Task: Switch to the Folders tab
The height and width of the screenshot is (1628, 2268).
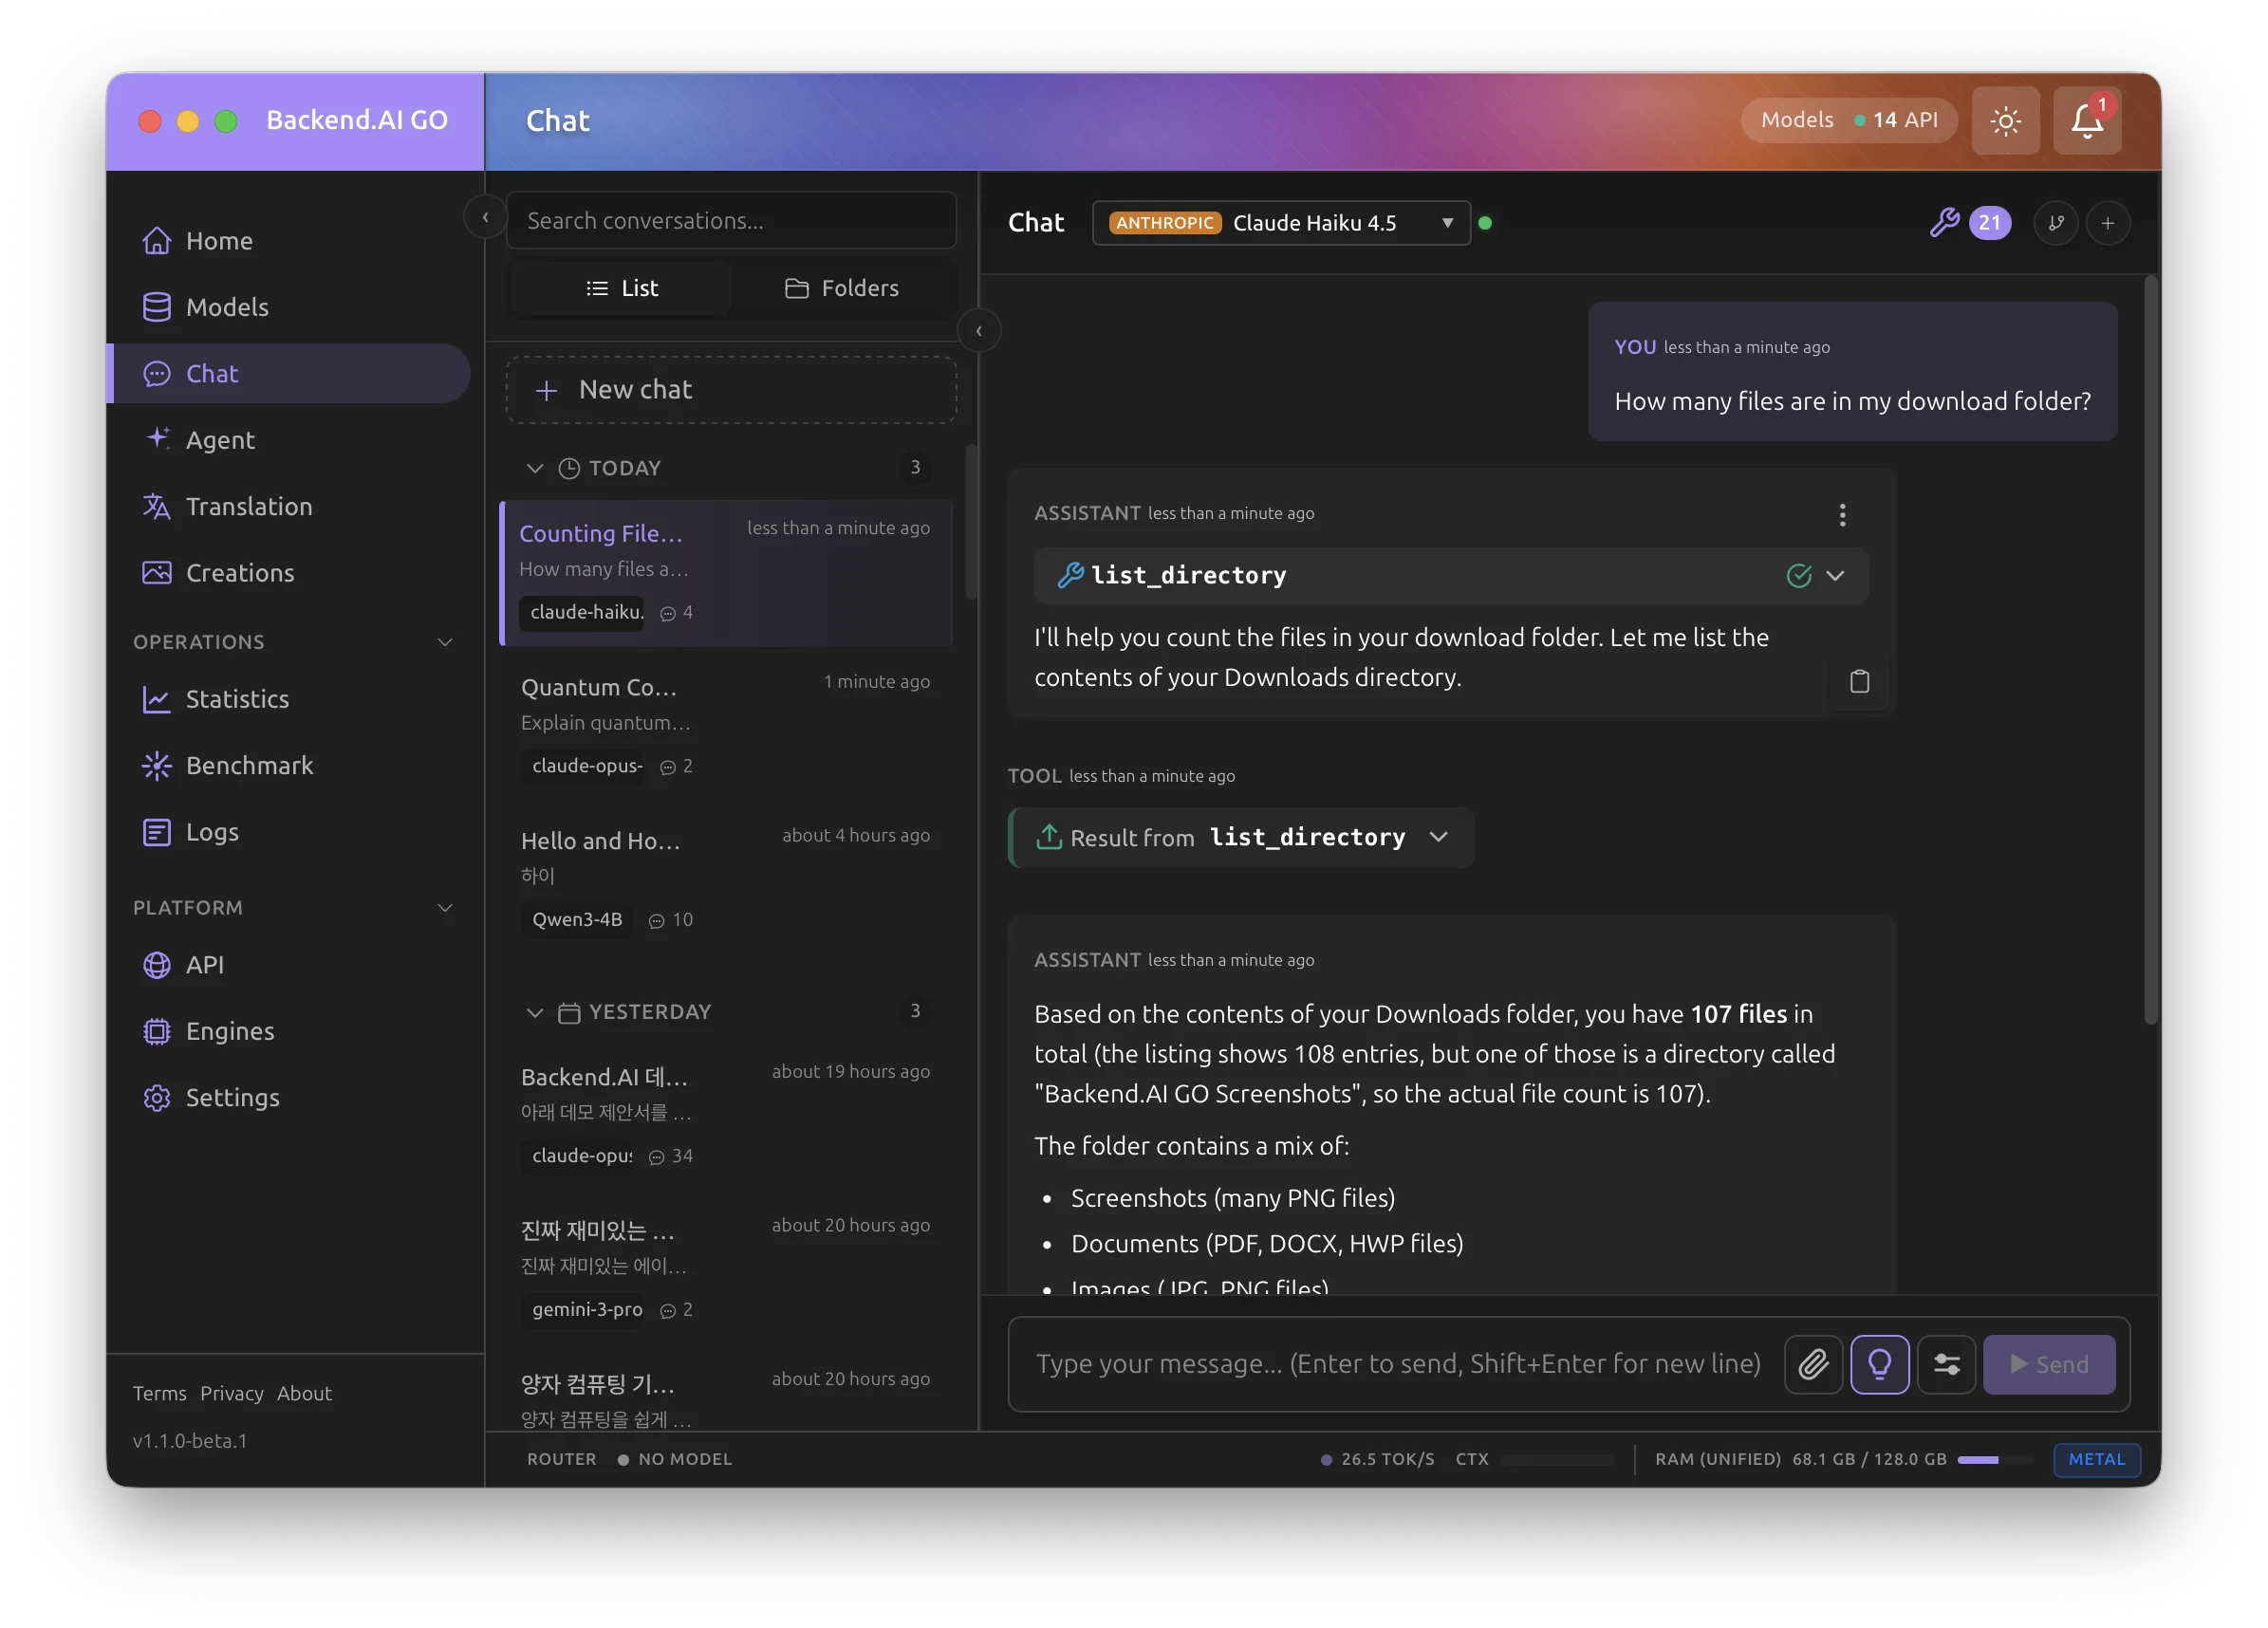Action: point(843,288)
